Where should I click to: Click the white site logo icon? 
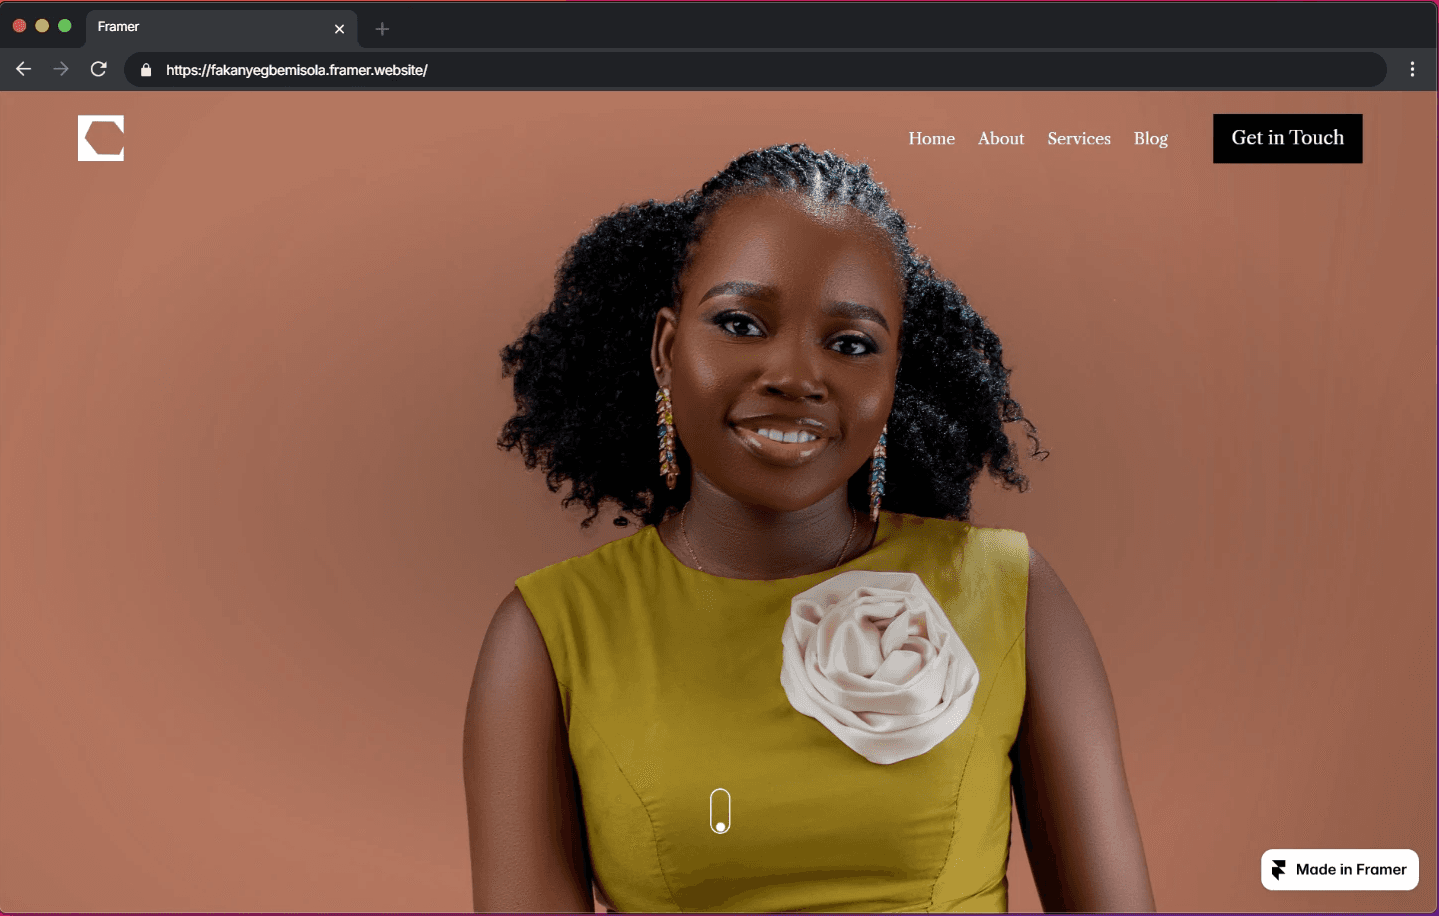(x=101, y=138)
